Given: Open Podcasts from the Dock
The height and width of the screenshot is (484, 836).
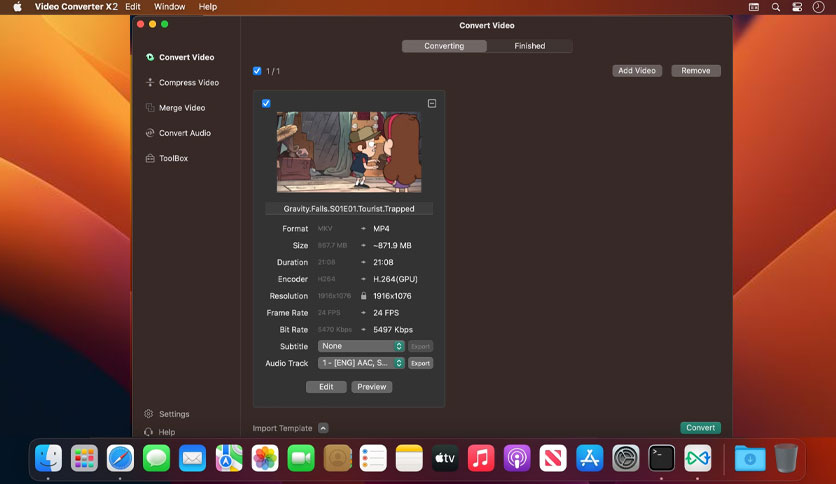Looking at the screenshot, I should pyautogui.click(x=517, y=458).
